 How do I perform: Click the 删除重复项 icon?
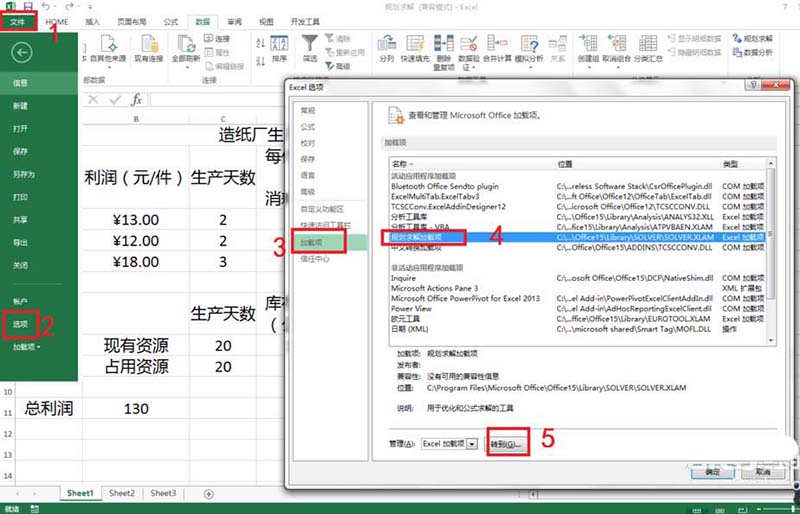click(443, 43)
